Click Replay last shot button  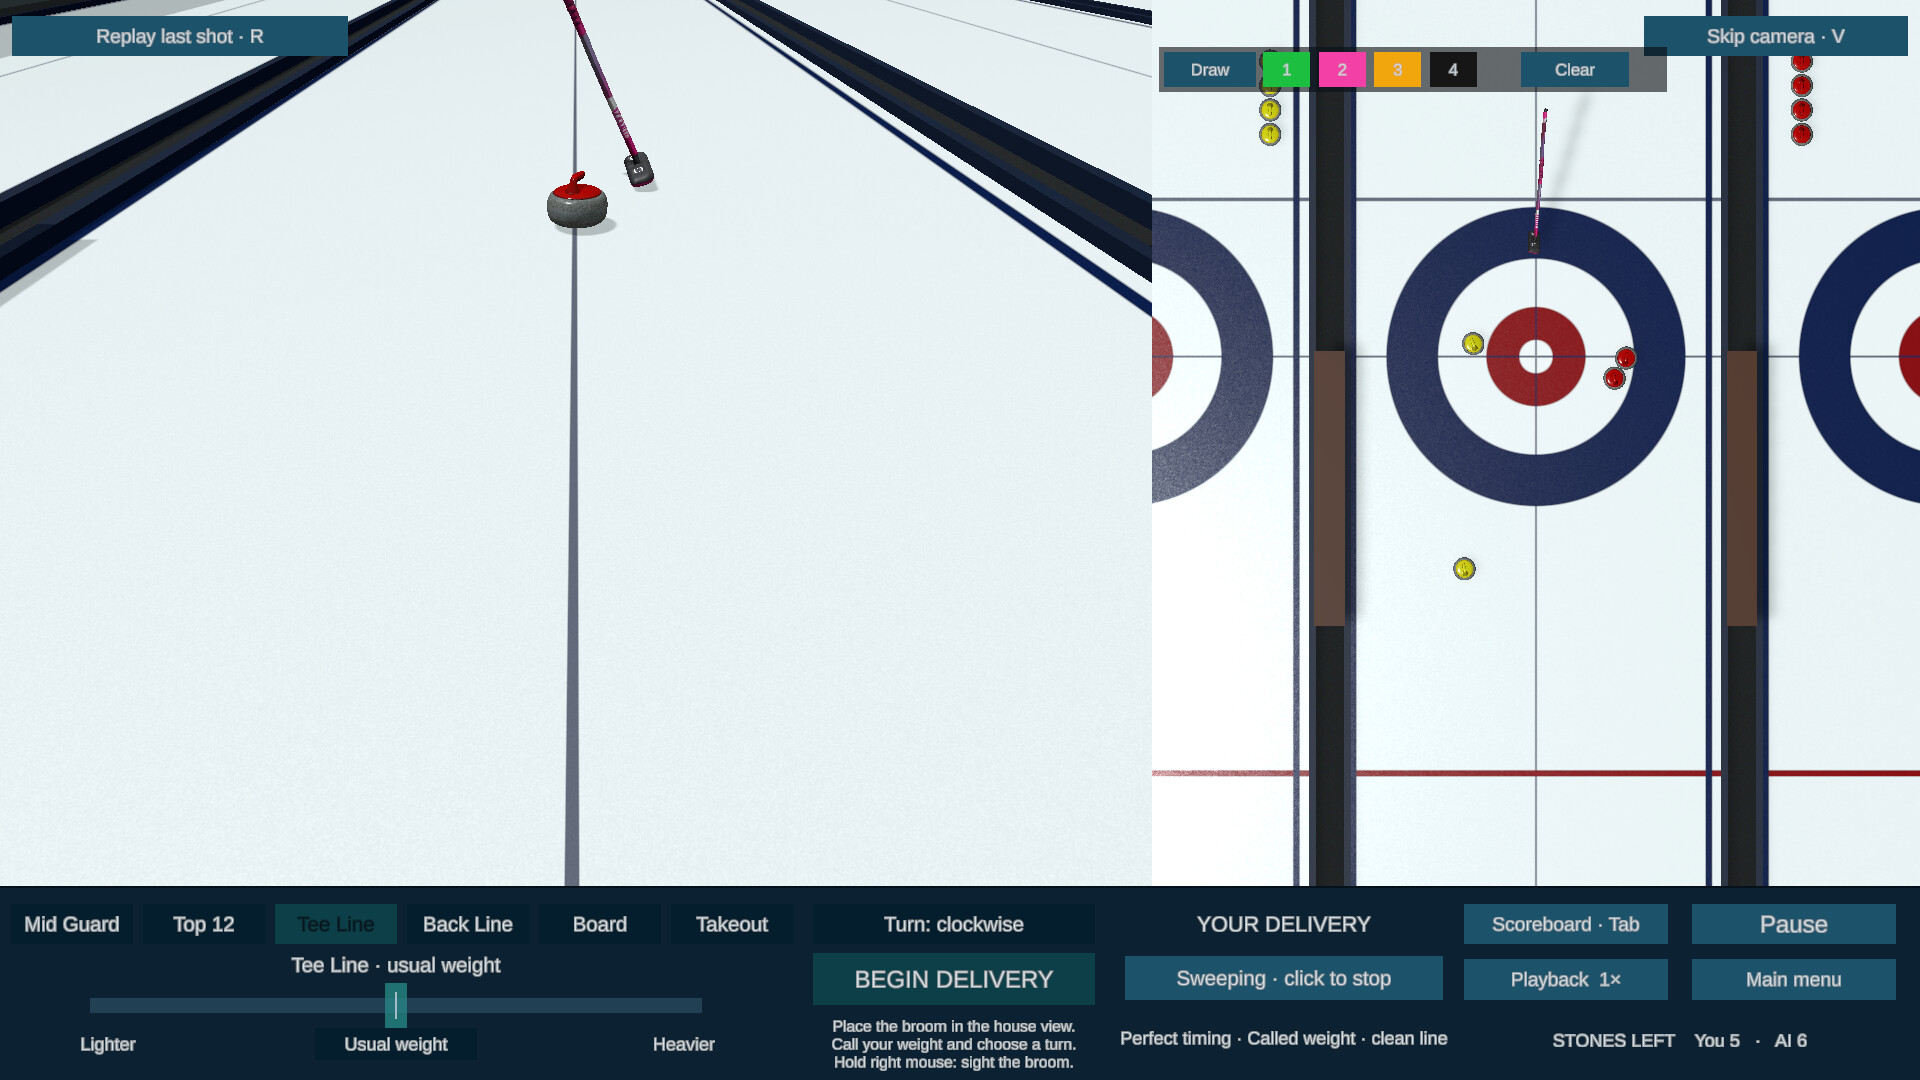[x=180, y=36]
